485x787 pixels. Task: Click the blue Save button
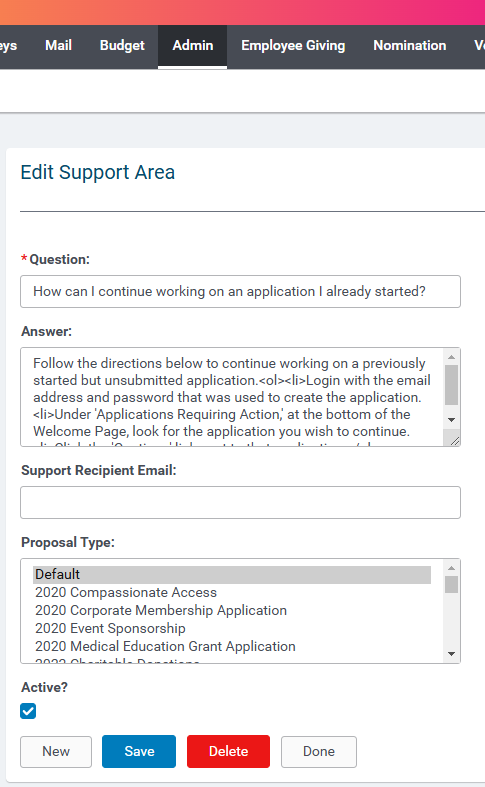click(x=139, y=751)
